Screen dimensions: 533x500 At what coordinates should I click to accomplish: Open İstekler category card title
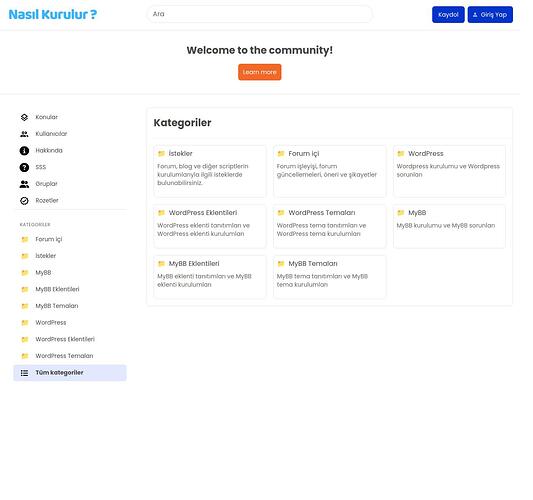180,154
